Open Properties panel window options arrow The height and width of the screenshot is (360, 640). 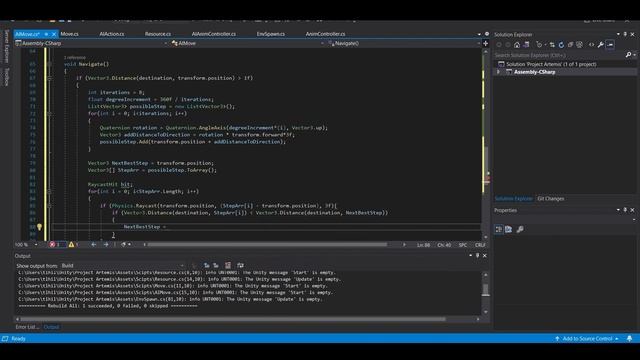click(x=618, y=210)
